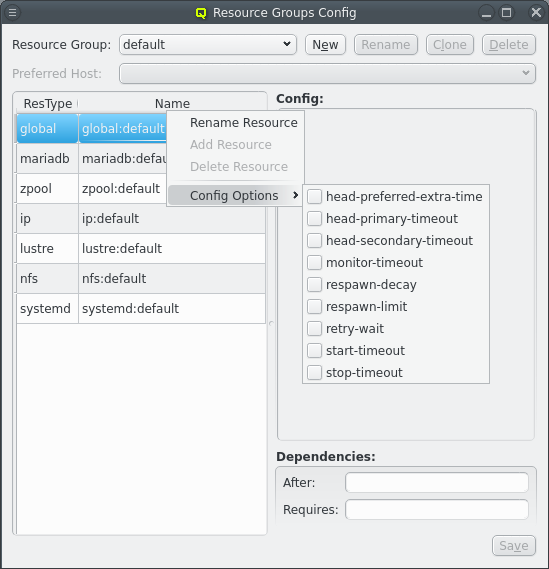Open the Preferred Host dropdown

327,74
